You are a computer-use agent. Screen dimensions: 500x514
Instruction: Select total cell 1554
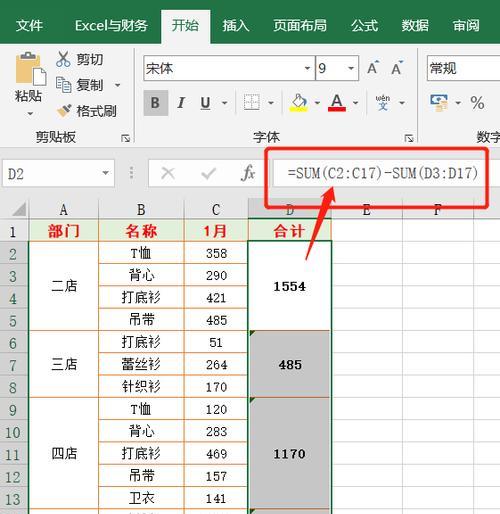point(290,286)
